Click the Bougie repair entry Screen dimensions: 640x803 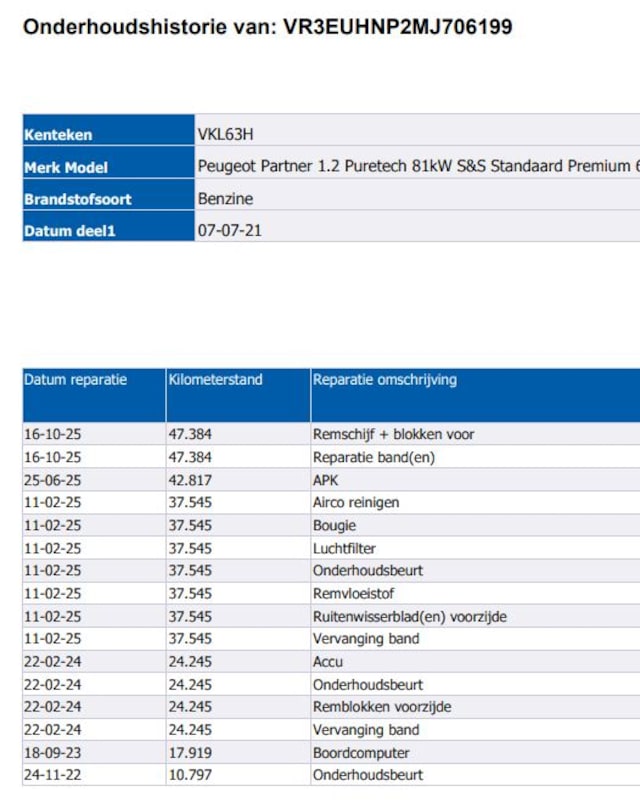pos(334,526)
